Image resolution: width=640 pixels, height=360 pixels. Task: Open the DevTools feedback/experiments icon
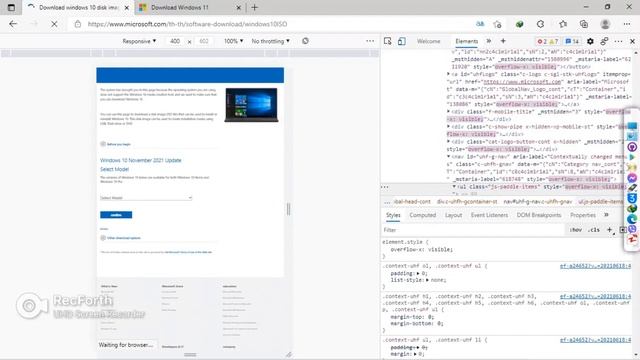click(604, 41)
